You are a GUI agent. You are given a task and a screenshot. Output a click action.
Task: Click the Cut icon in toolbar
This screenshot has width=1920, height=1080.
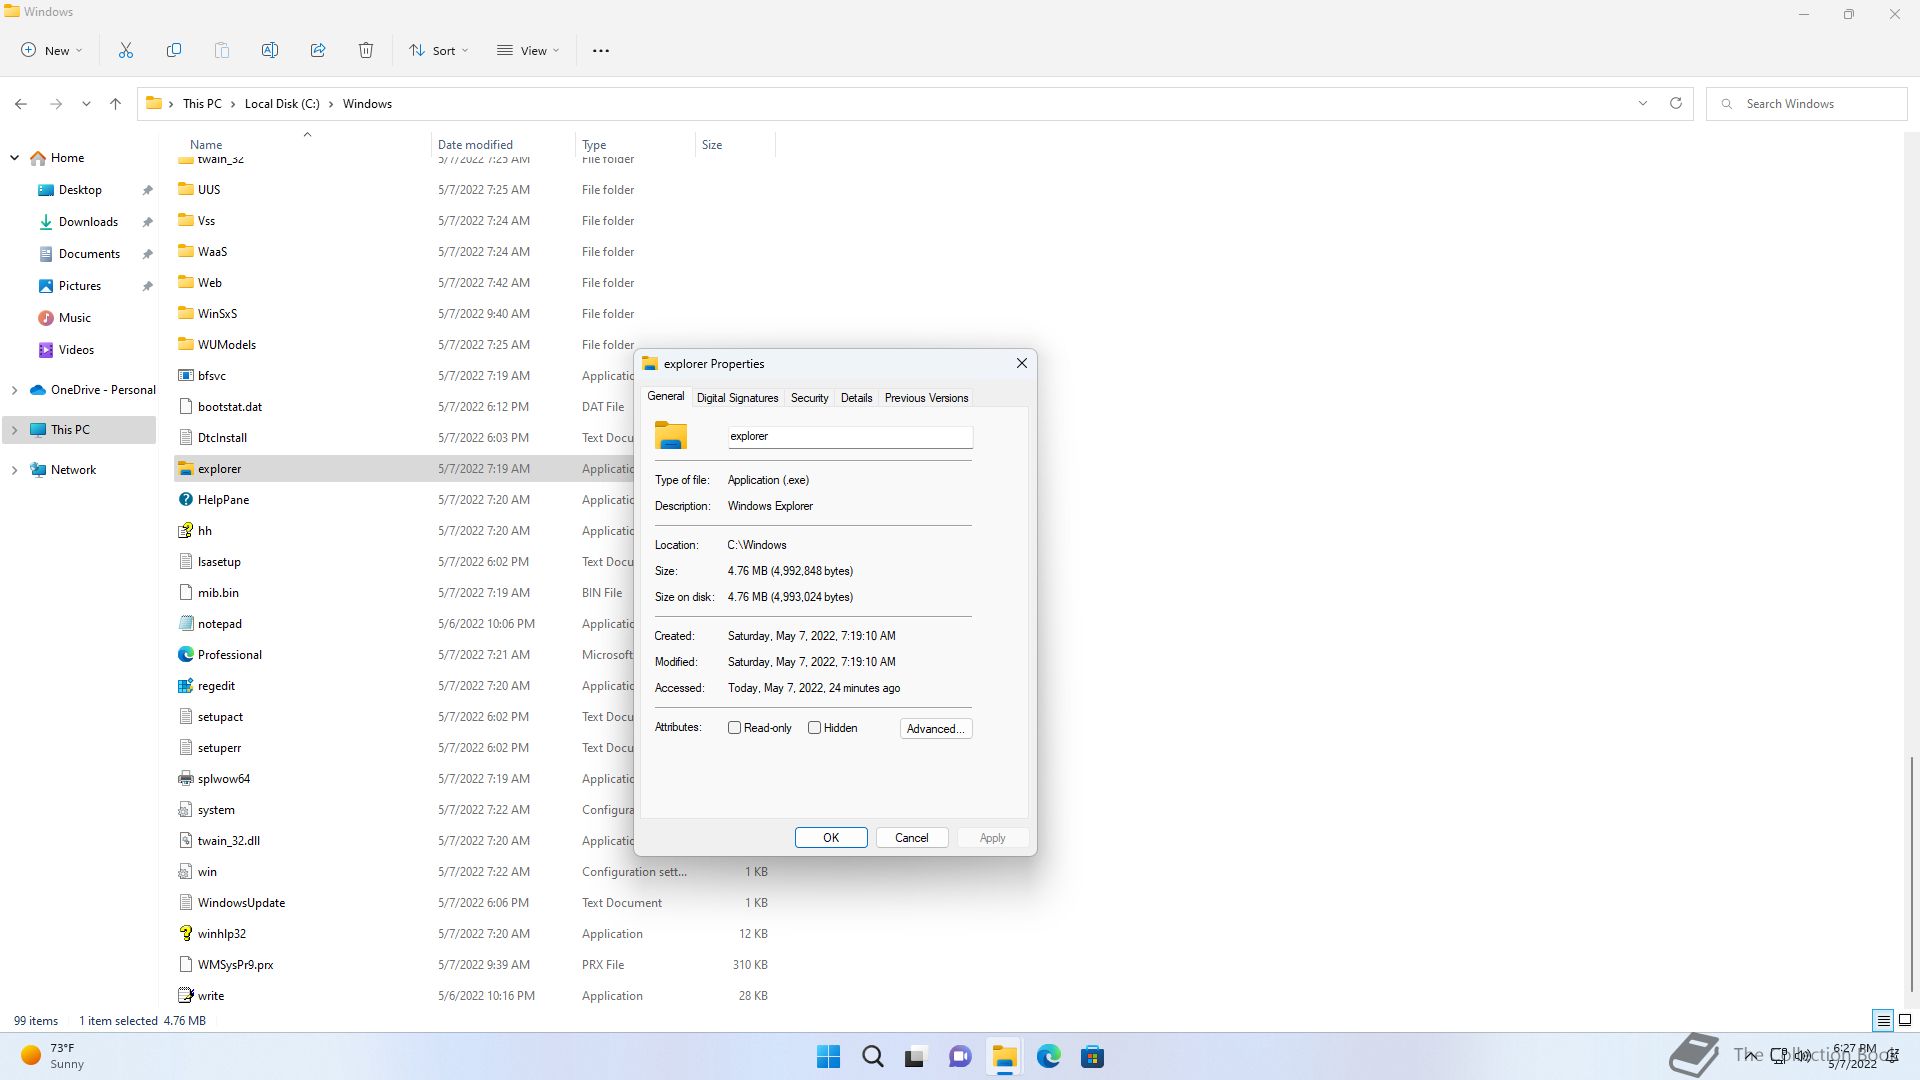tap(126, 50)
